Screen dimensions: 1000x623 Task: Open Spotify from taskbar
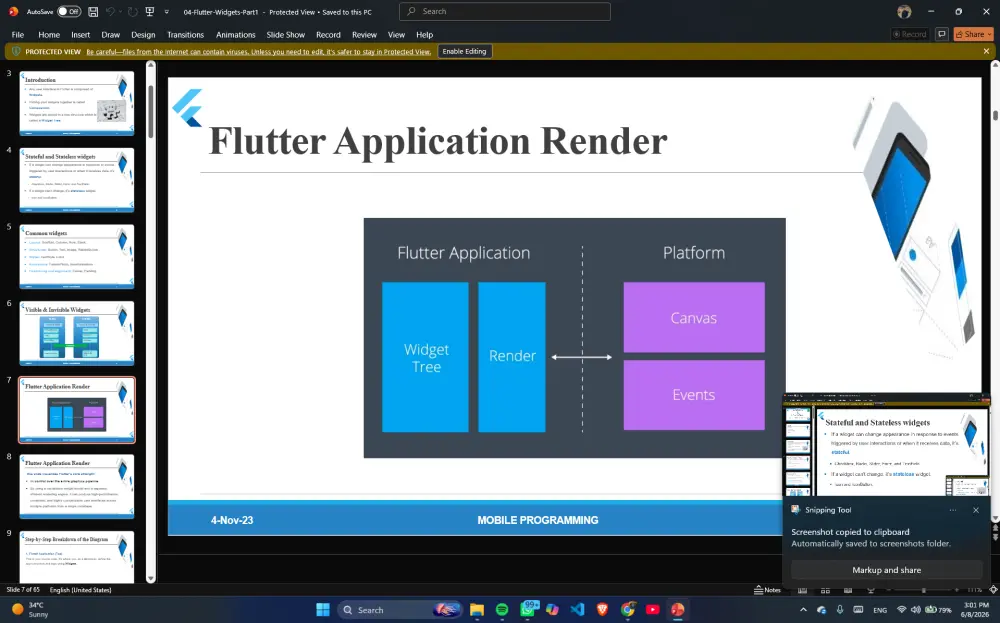[x=502, y=610]
